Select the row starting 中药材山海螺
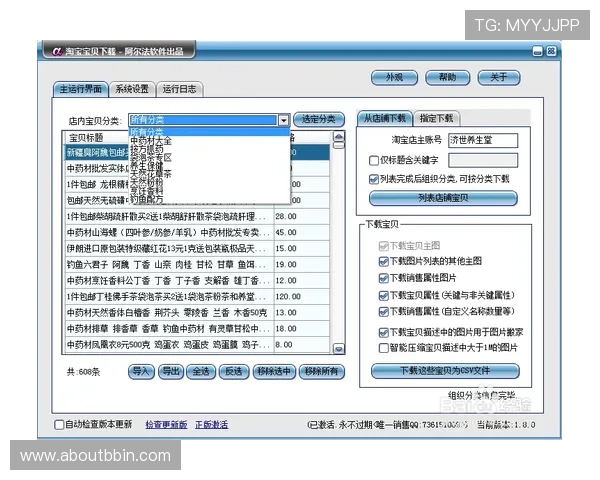The width and height of the screenshot is (600, 480). pos(197,233)
